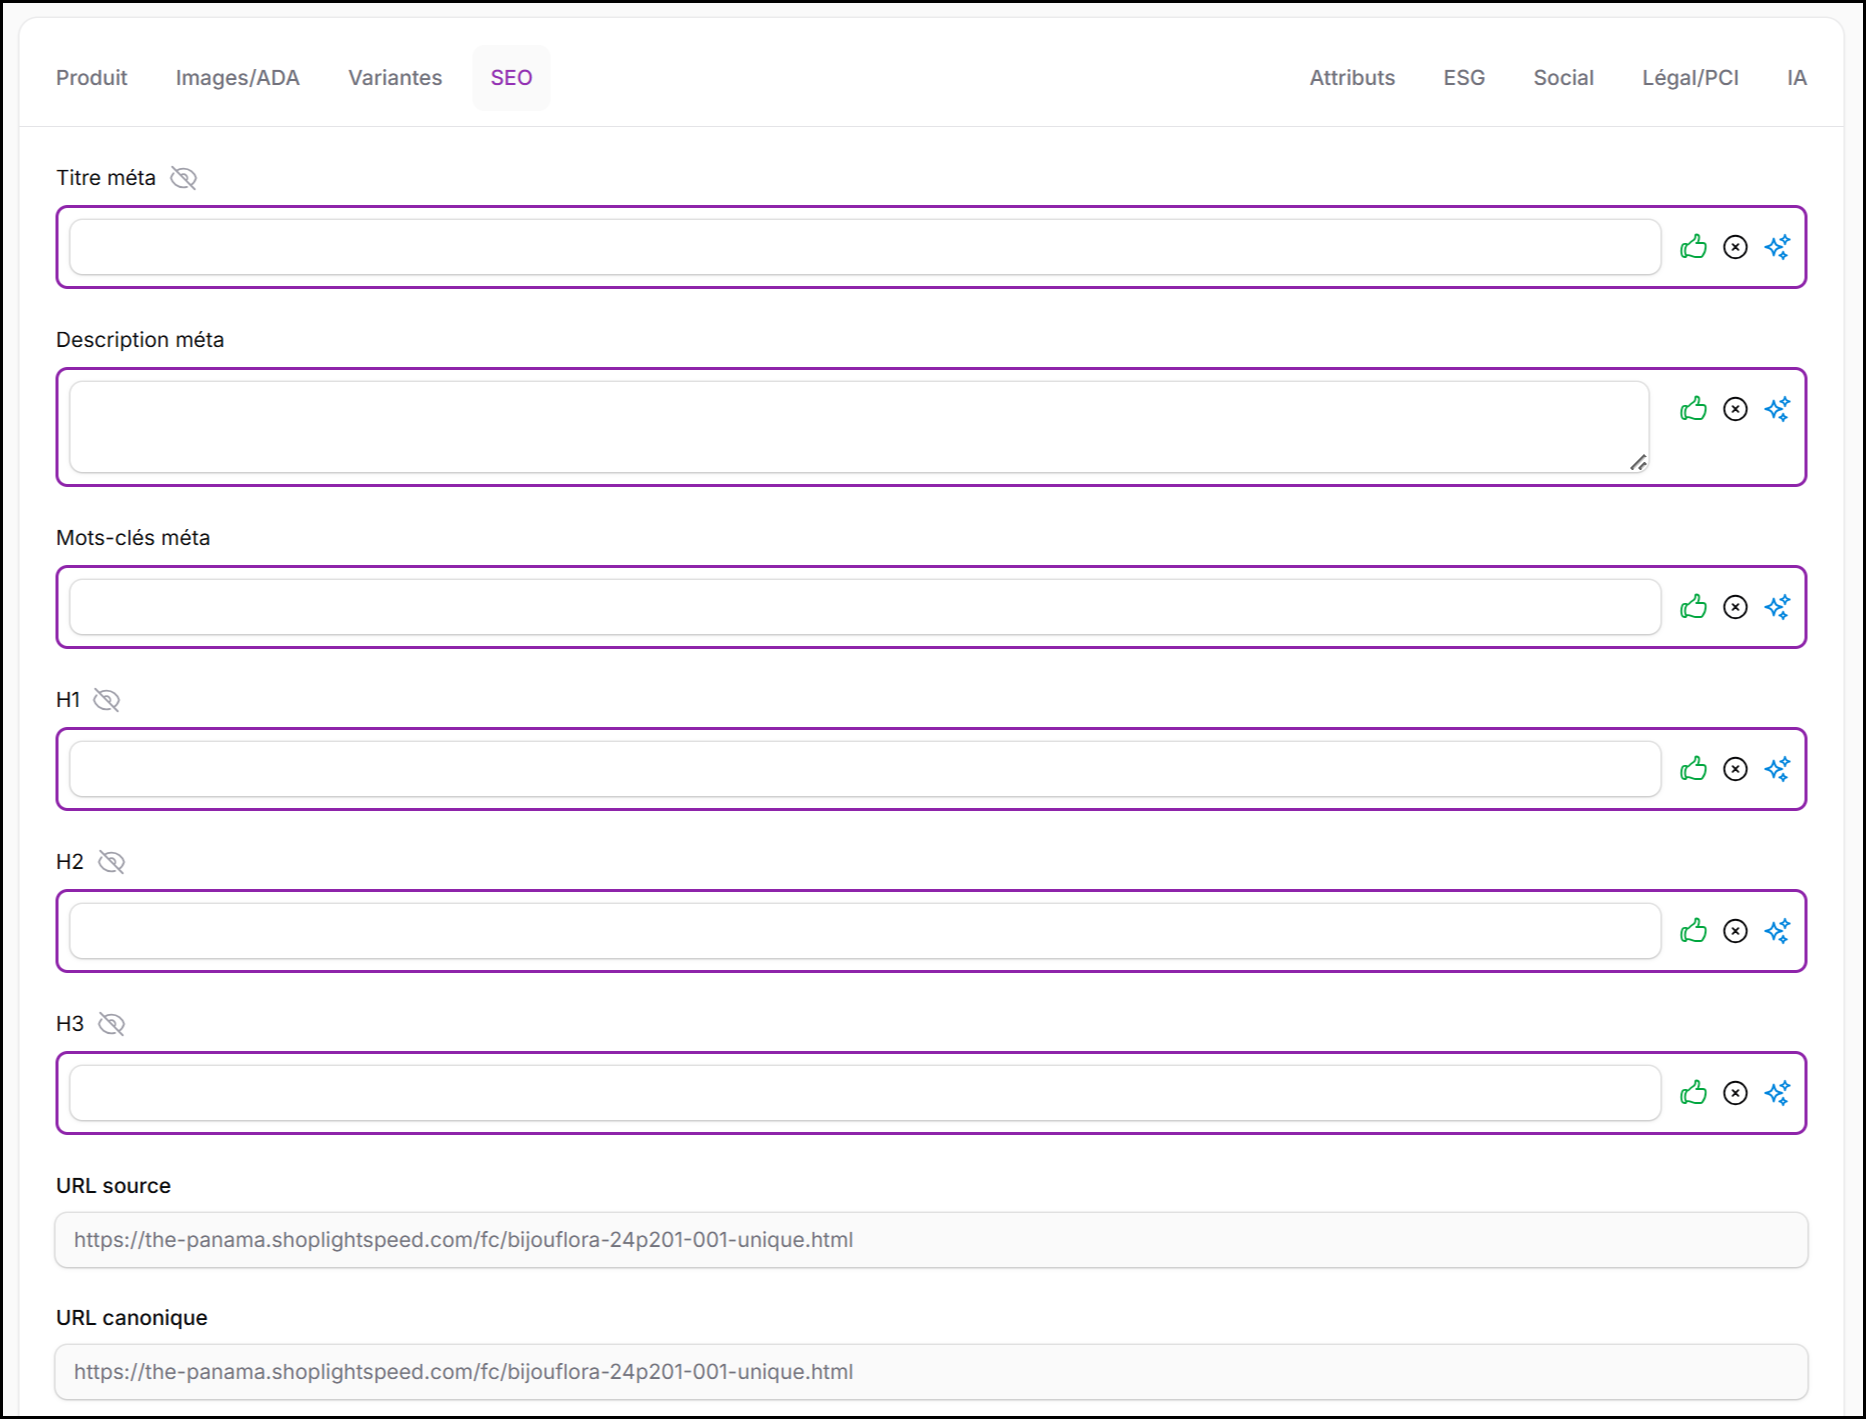The height and width of the screenshot is (1419, 1866).
Task: Toggle the H3 visibility eye icon
Action: click(111, 1024)
